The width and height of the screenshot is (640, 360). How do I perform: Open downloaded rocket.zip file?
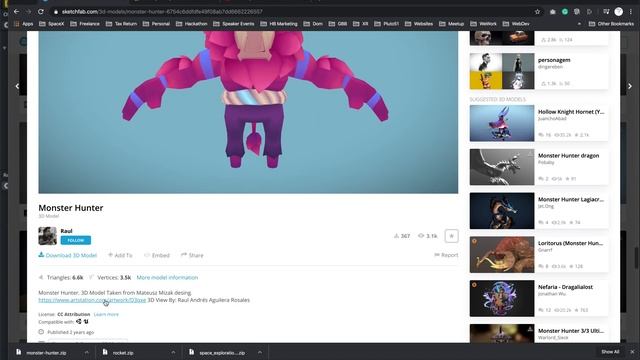click(x=122, y=353)
